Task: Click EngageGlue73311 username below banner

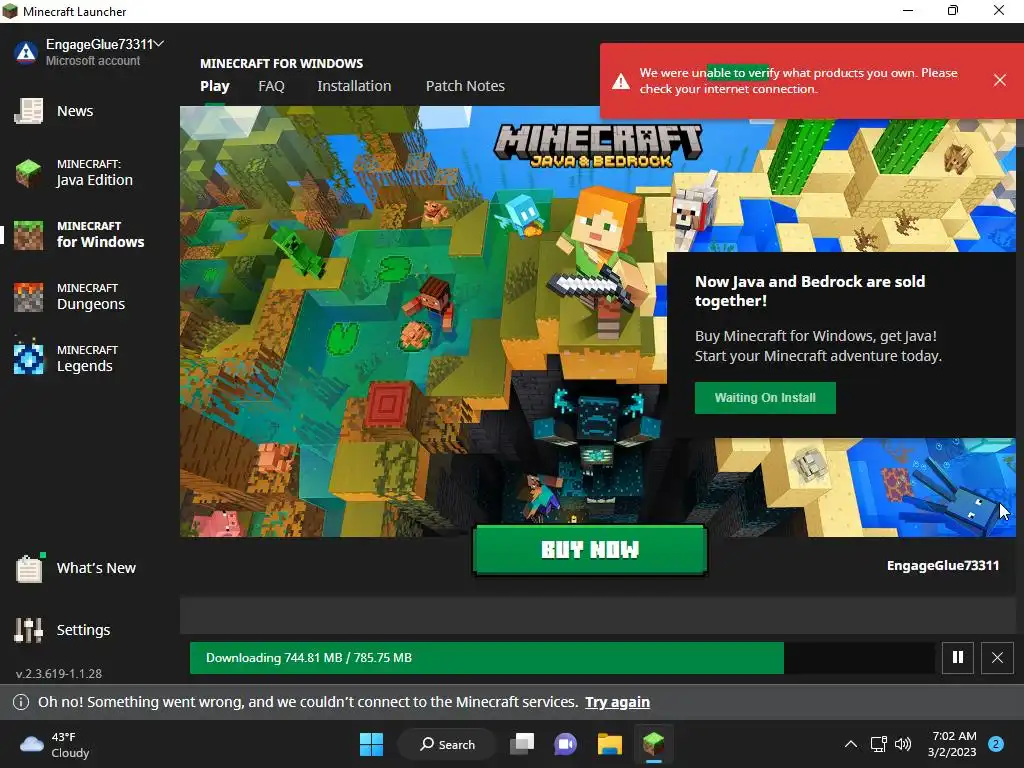Action: click(943, 566)
